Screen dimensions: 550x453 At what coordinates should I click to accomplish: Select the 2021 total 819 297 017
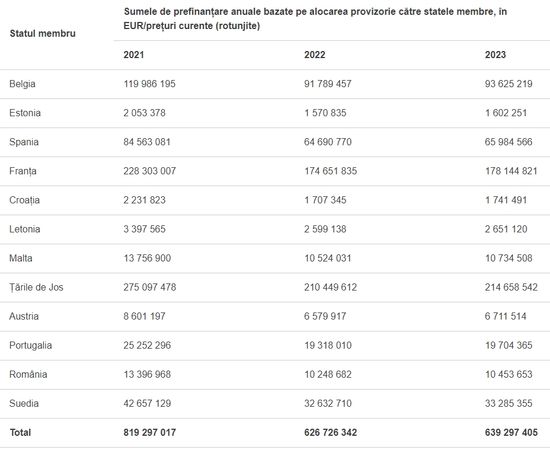pos(149,433)
